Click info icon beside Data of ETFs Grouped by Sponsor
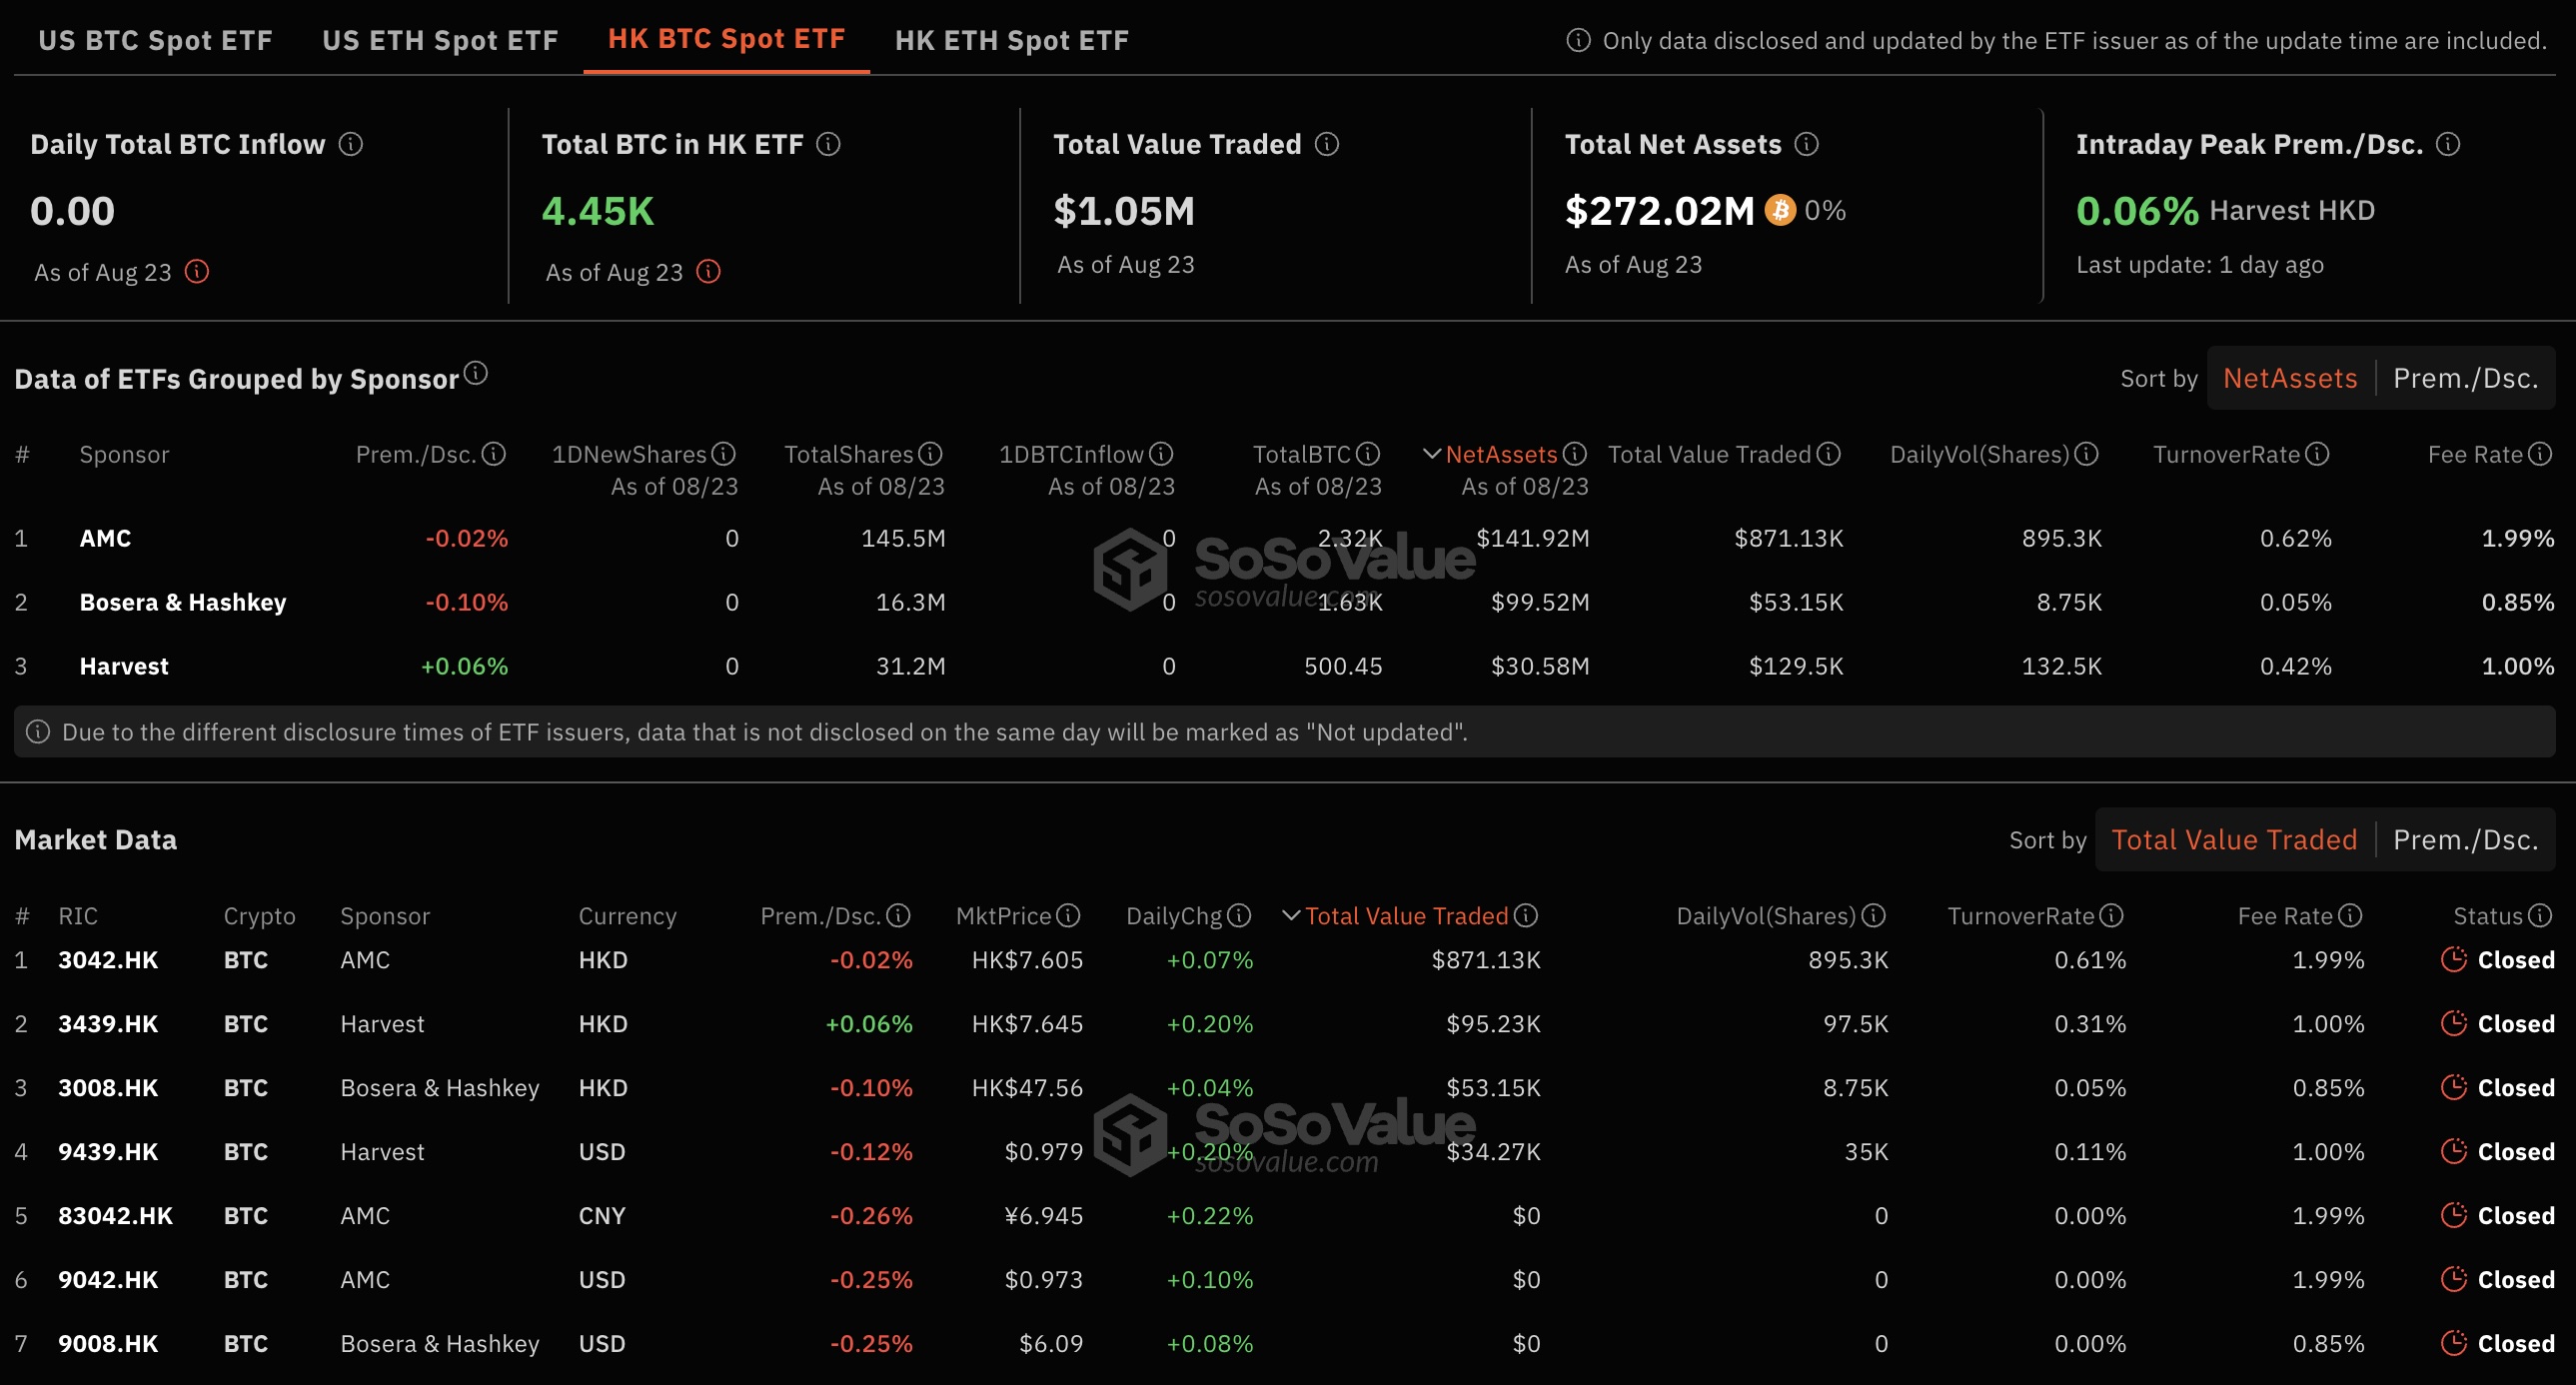Screen dimensions: 2576x1385 click(476, 373)
